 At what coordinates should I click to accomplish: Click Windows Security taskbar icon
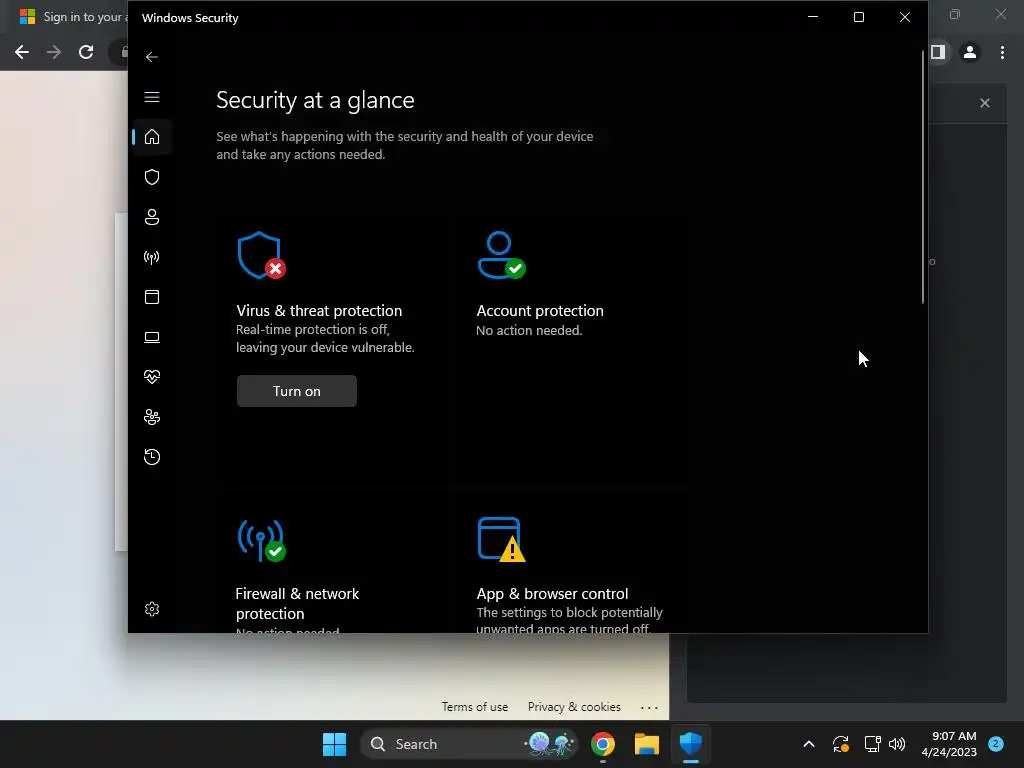click(690, 744)
